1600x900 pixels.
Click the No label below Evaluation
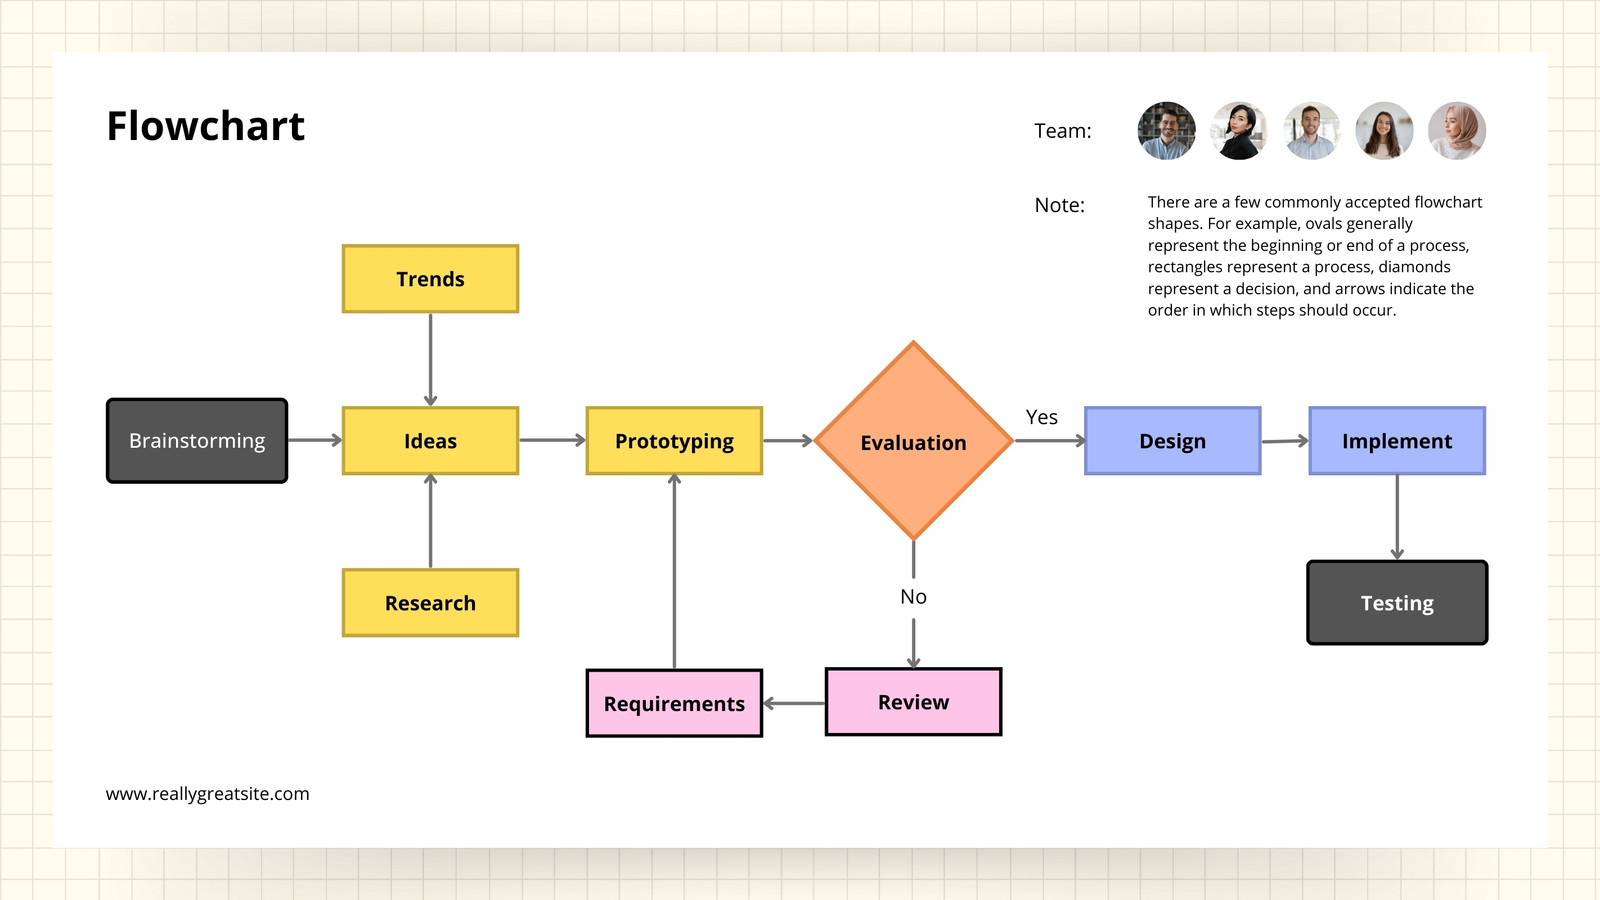(913, 597)
